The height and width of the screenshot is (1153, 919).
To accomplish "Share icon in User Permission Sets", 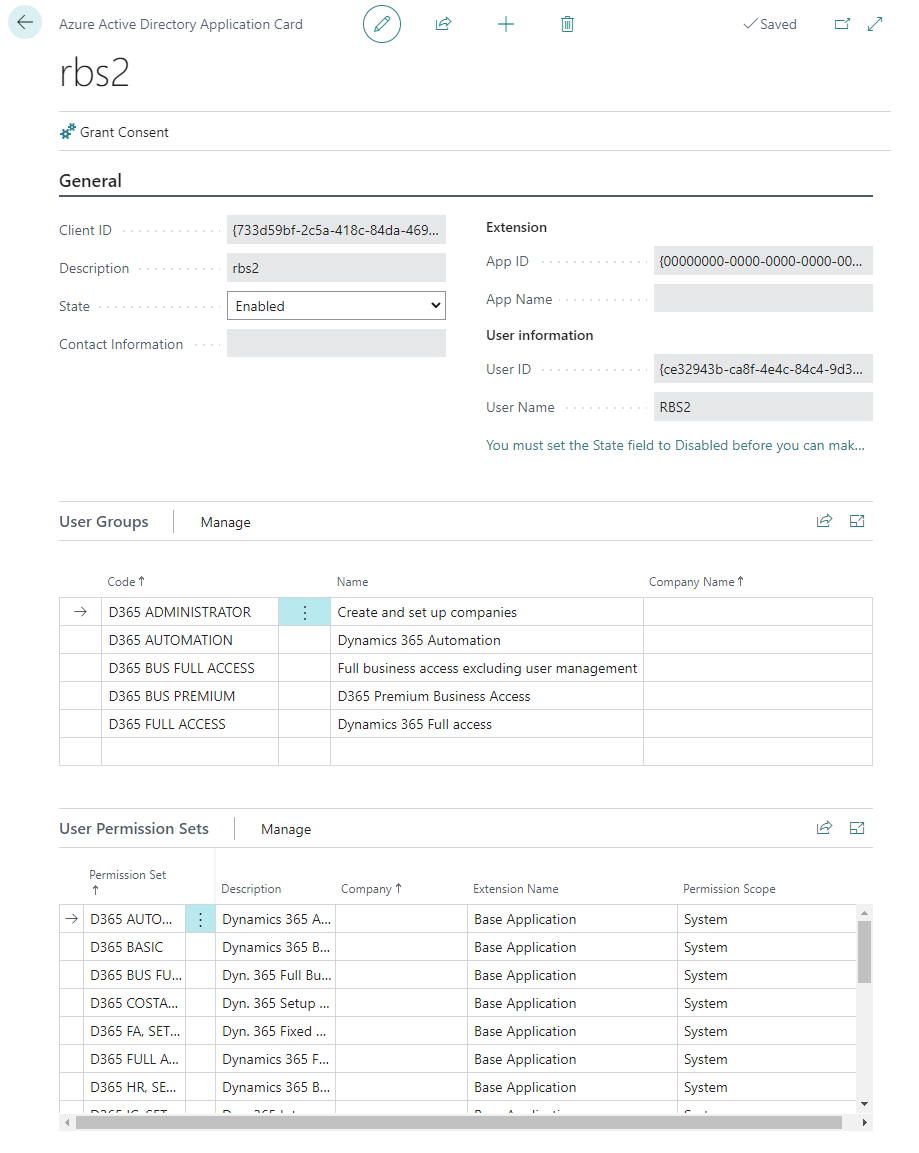I will pyautogui.click(x=824, y=828).
